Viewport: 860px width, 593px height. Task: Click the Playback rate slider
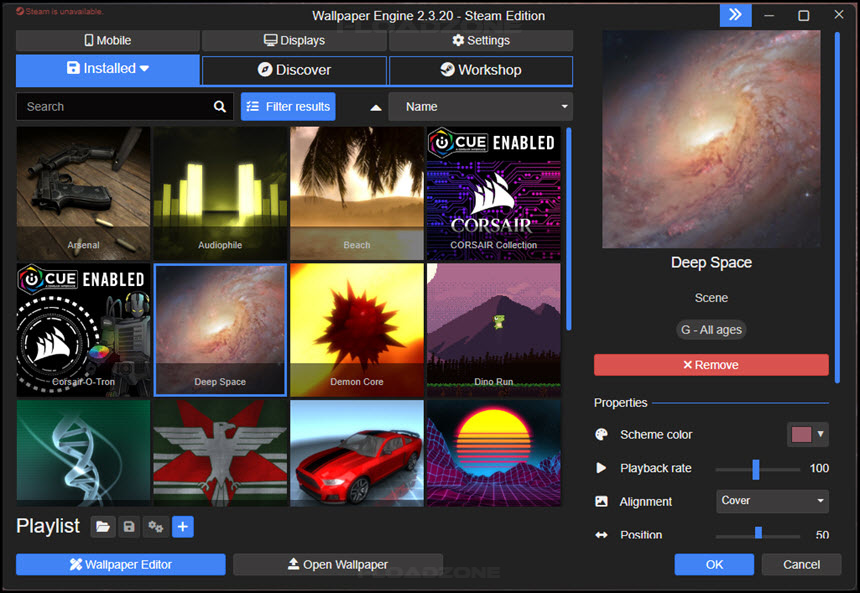pyautogui.click(x=757, y=470)
